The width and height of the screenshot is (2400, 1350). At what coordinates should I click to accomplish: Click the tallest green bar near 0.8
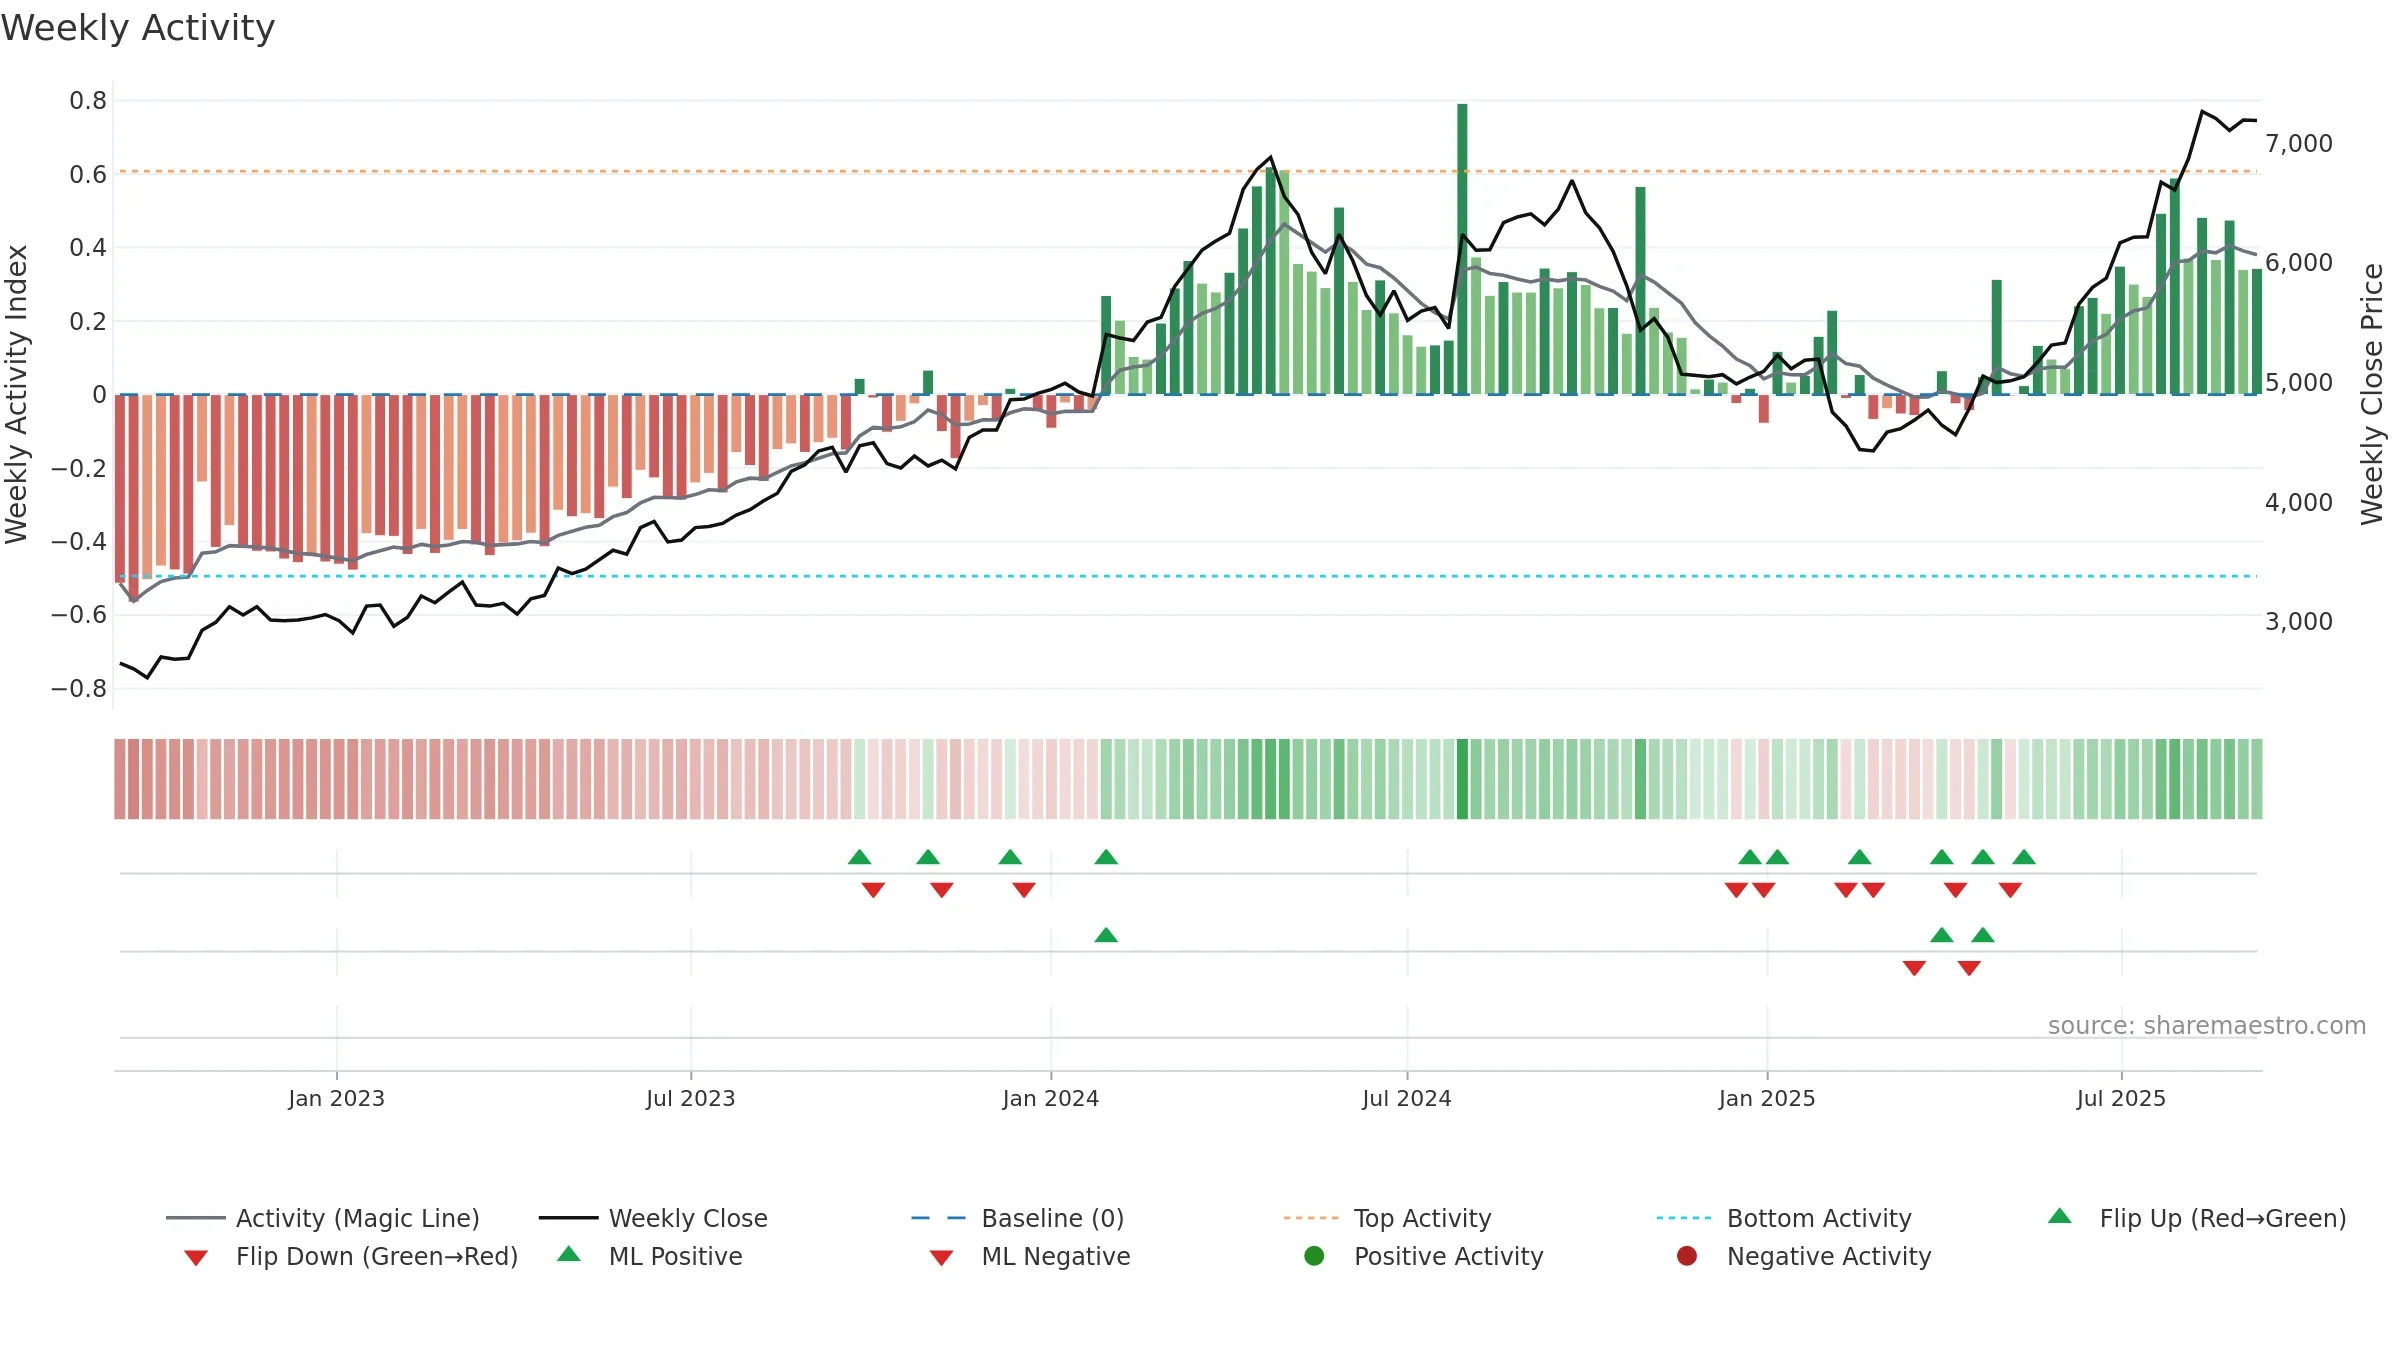coord(1462,249)
